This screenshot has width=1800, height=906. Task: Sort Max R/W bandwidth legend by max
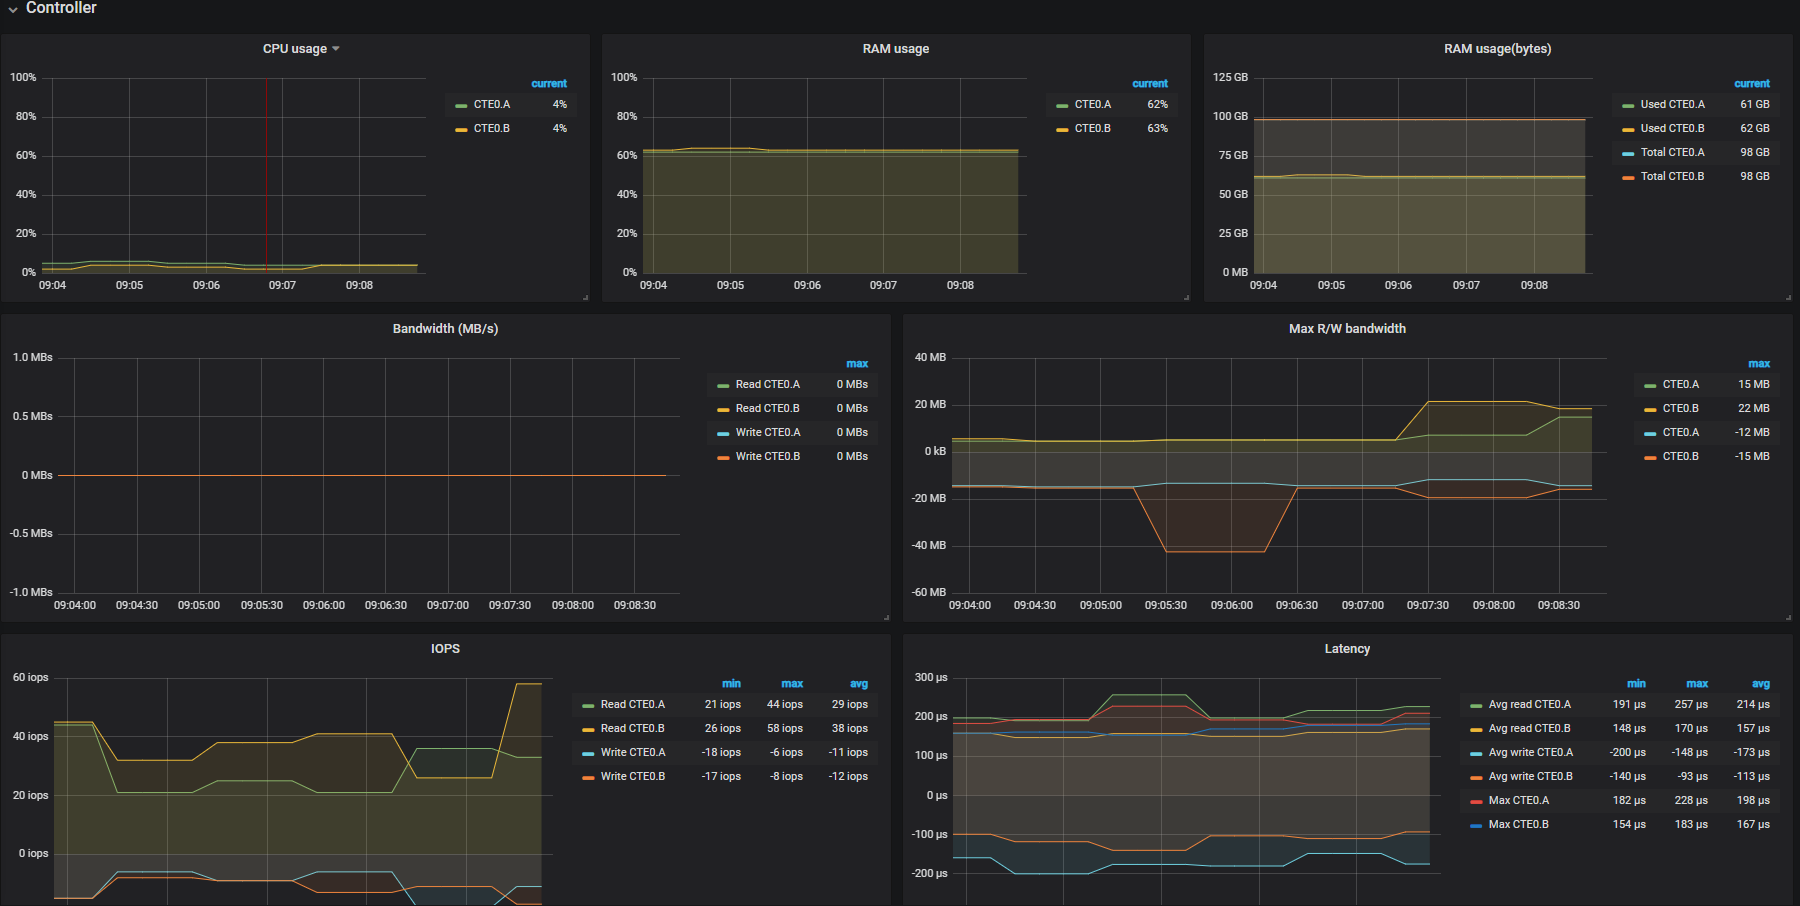[x=1759, y=364]
